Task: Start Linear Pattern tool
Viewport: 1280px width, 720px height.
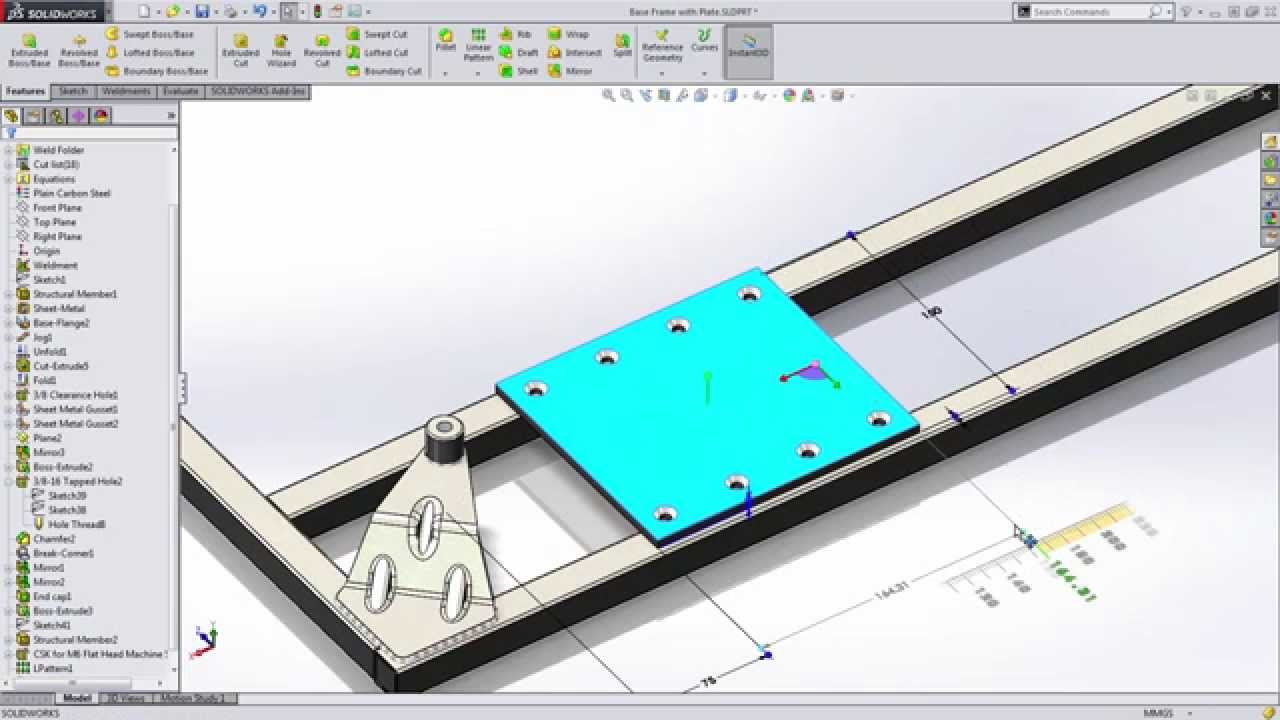Action: tap(479, 46)
